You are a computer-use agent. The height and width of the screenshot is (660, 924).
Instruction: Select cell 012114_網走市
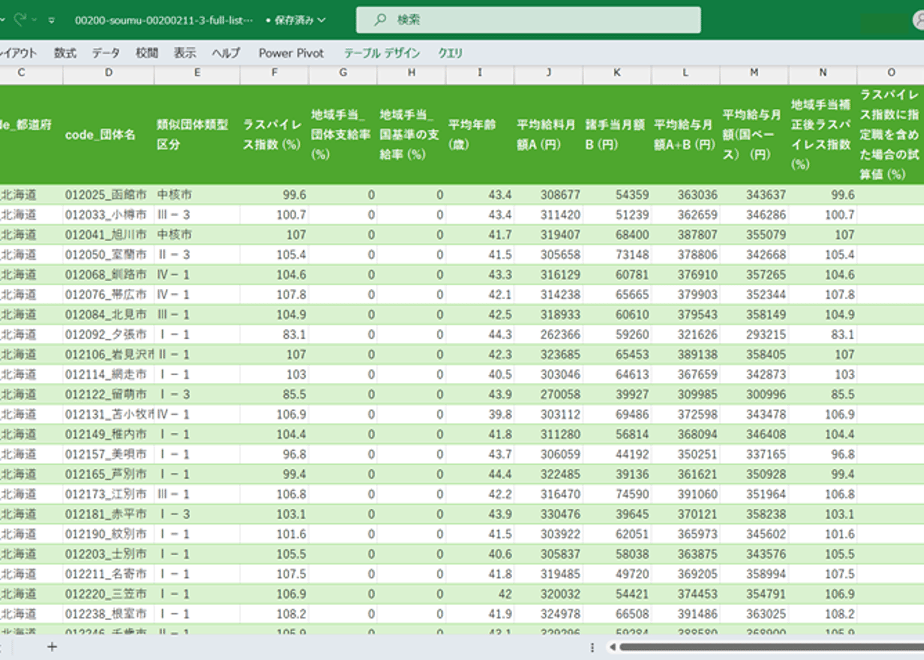[108, 374]
